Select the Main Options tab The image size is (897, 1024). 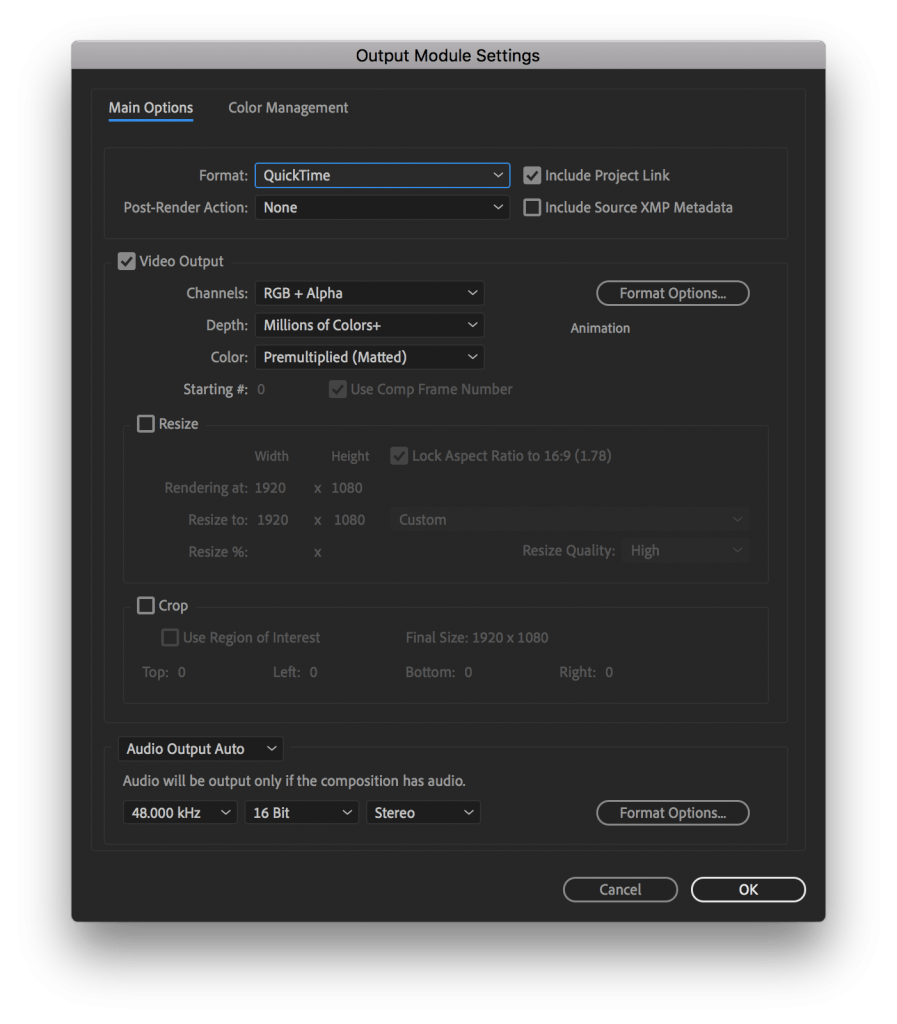point(150,107)
